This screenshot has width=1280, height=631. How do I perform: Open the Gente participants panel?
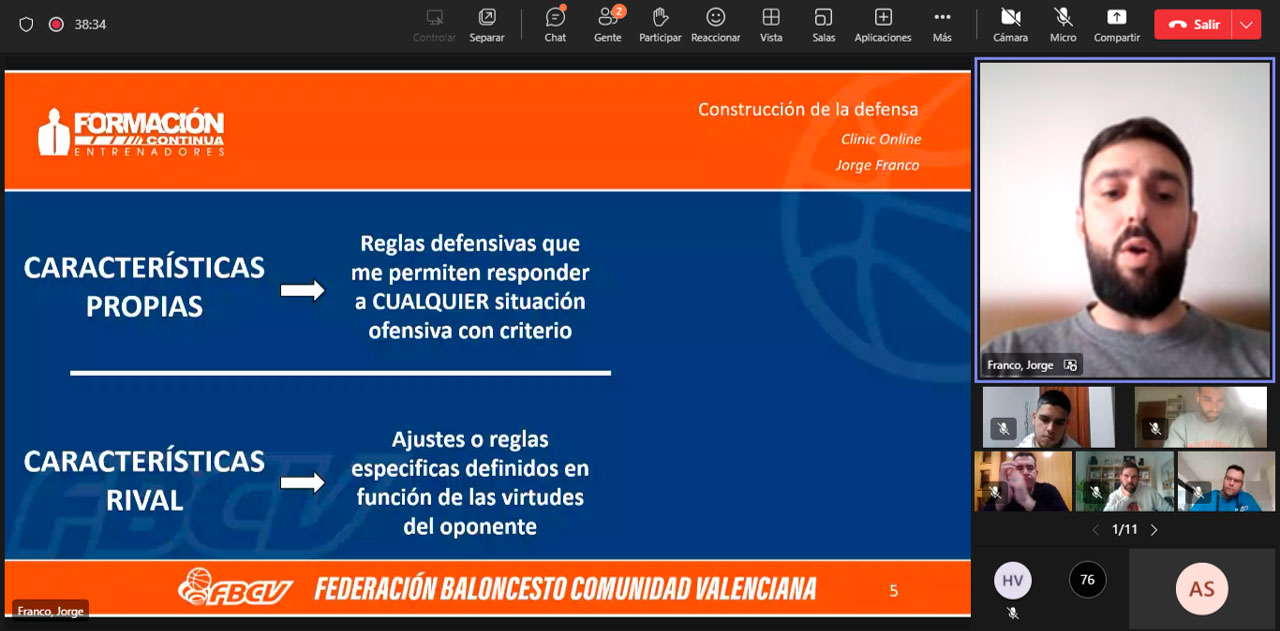tap(608, 25)
